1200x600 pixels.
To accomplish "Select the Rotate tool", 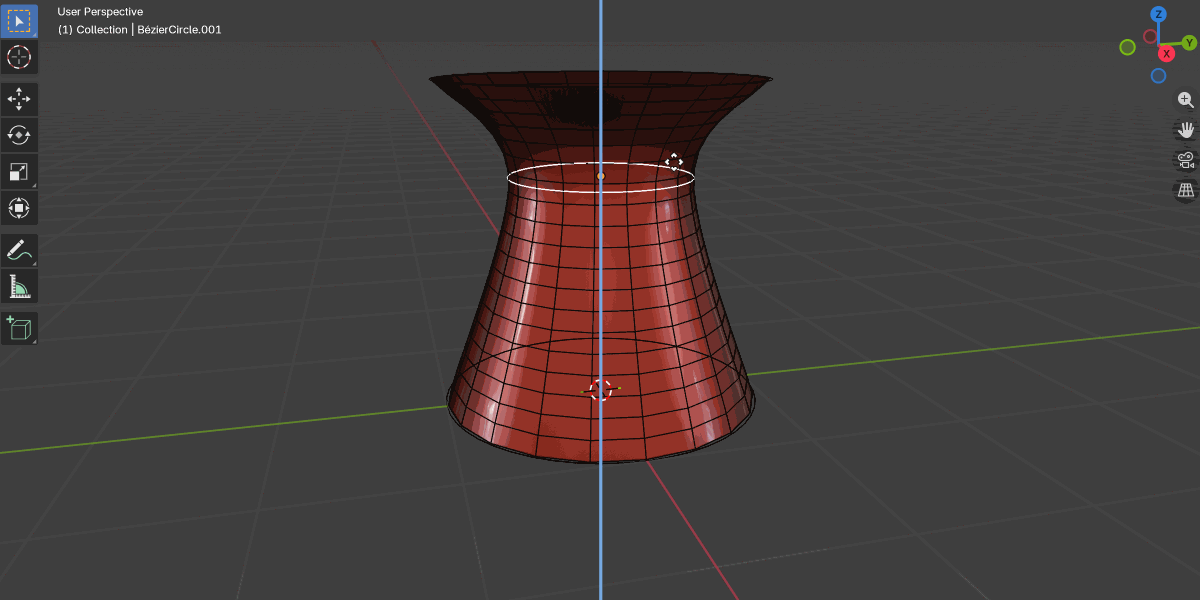I will (x=19, y=135).
